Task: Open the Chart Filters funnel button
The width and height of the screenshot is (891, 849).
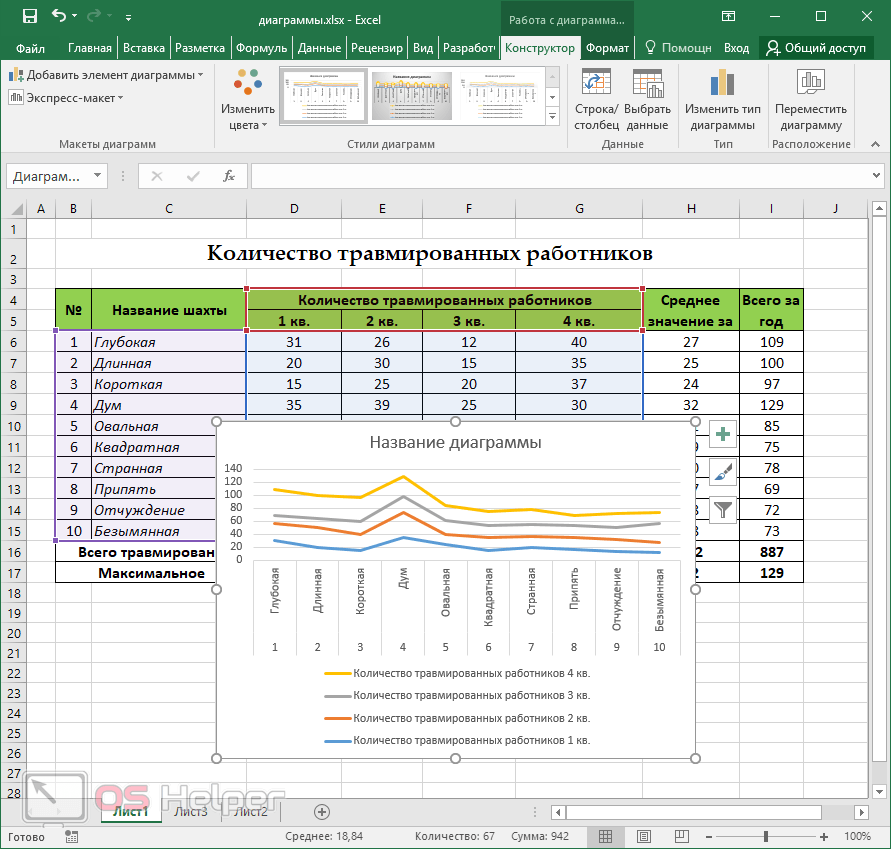Action: 722,510
